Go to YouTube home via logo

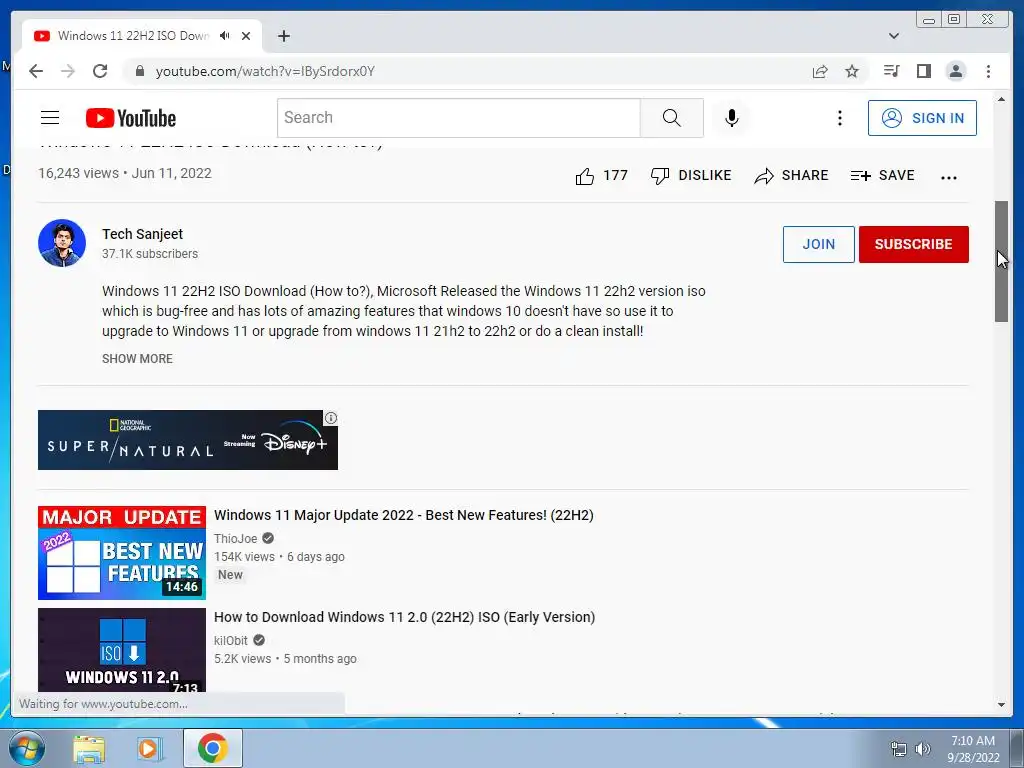[131, 118]
